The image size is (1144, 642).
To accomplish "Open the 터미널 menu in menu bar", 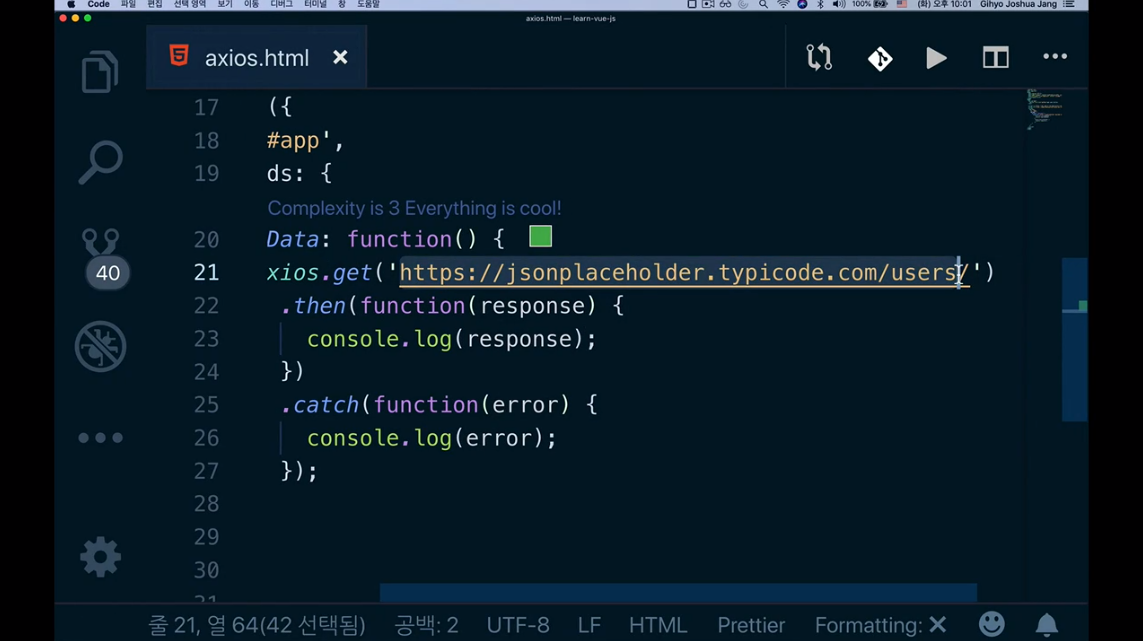I will pos(314,5).
